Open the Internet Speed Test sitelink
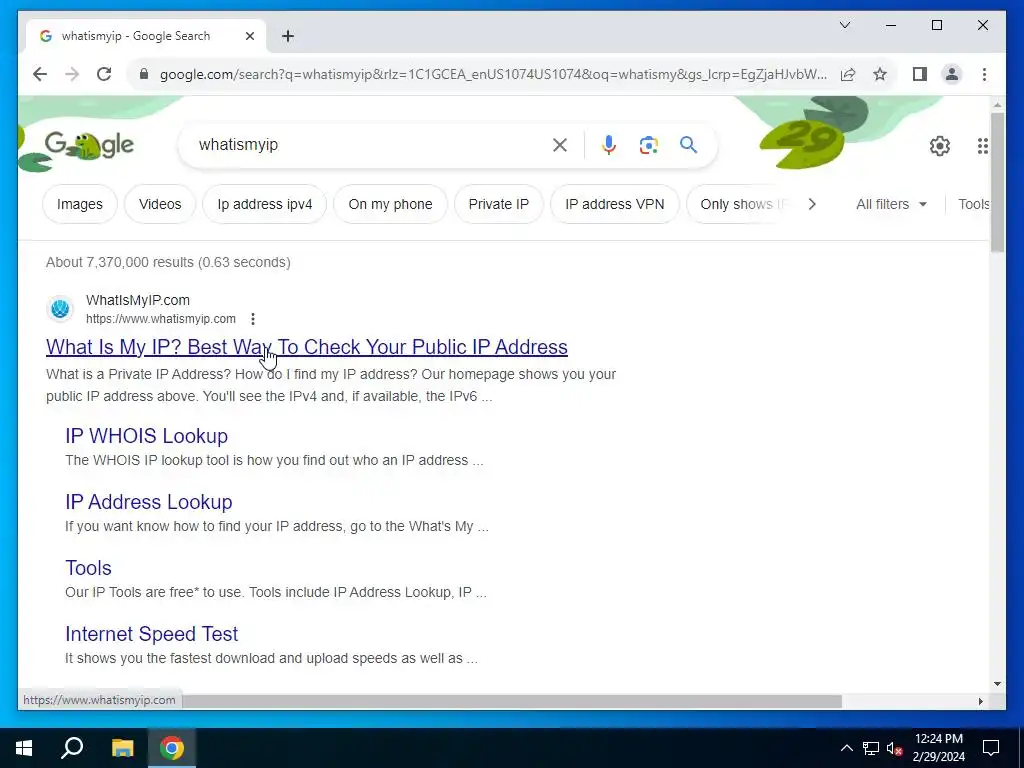This screenshot has width=1024, height=768. pyautogui.click(x=152, y=633)
